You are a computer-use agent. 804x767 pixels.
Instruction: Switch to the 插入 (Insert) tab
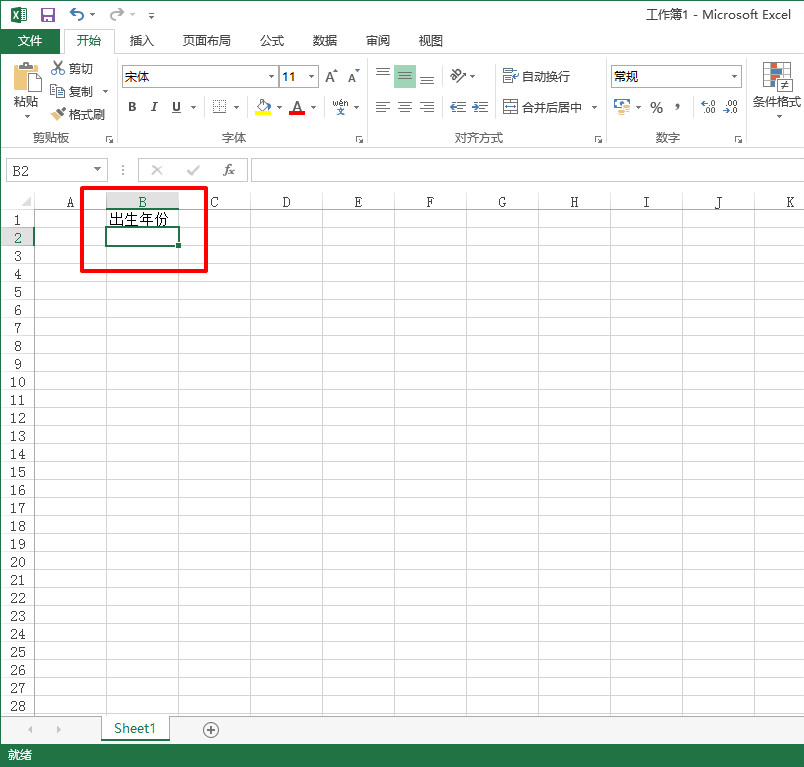[142, 41]
